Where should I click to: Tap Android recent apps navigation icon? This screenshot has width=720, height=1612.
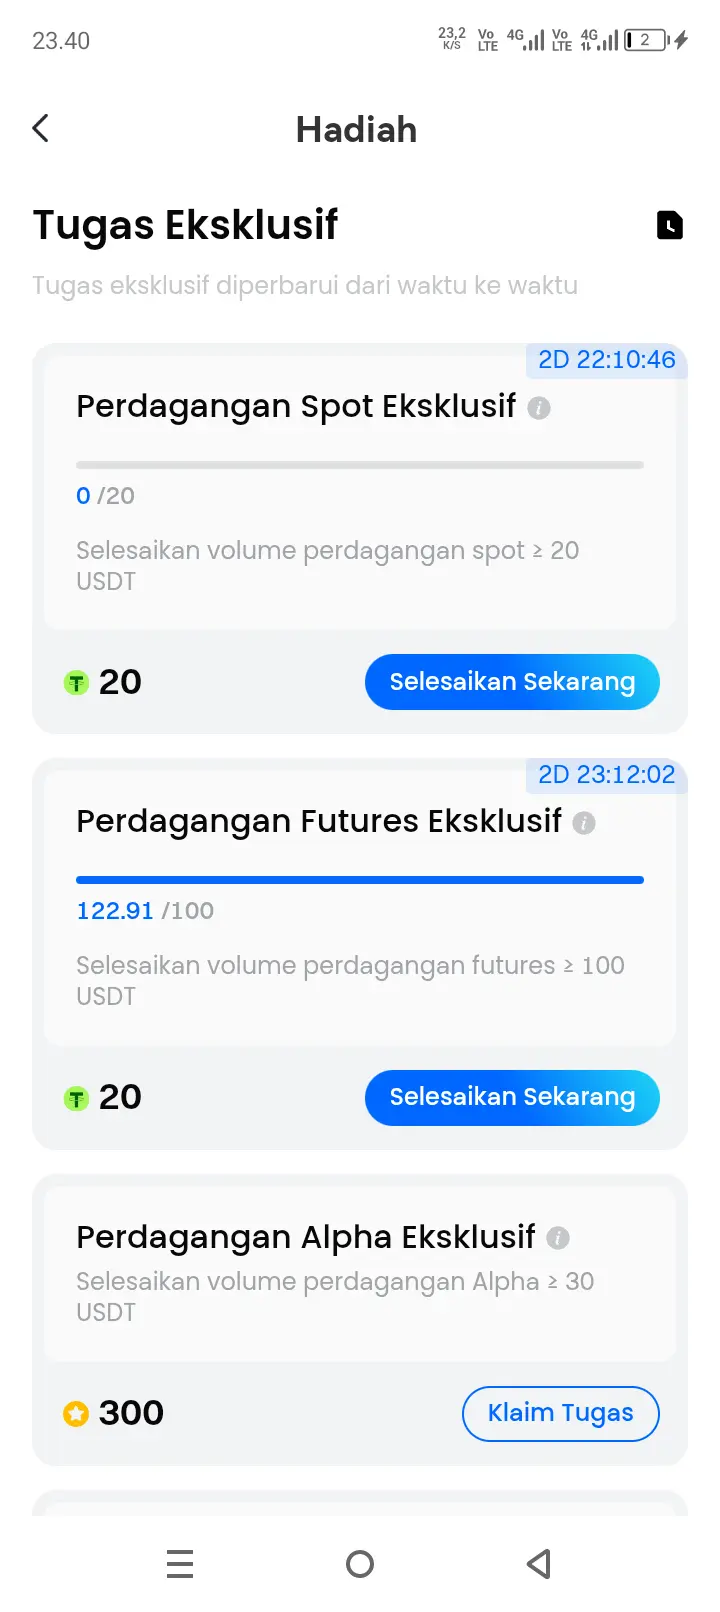(x=180, y=1563)
